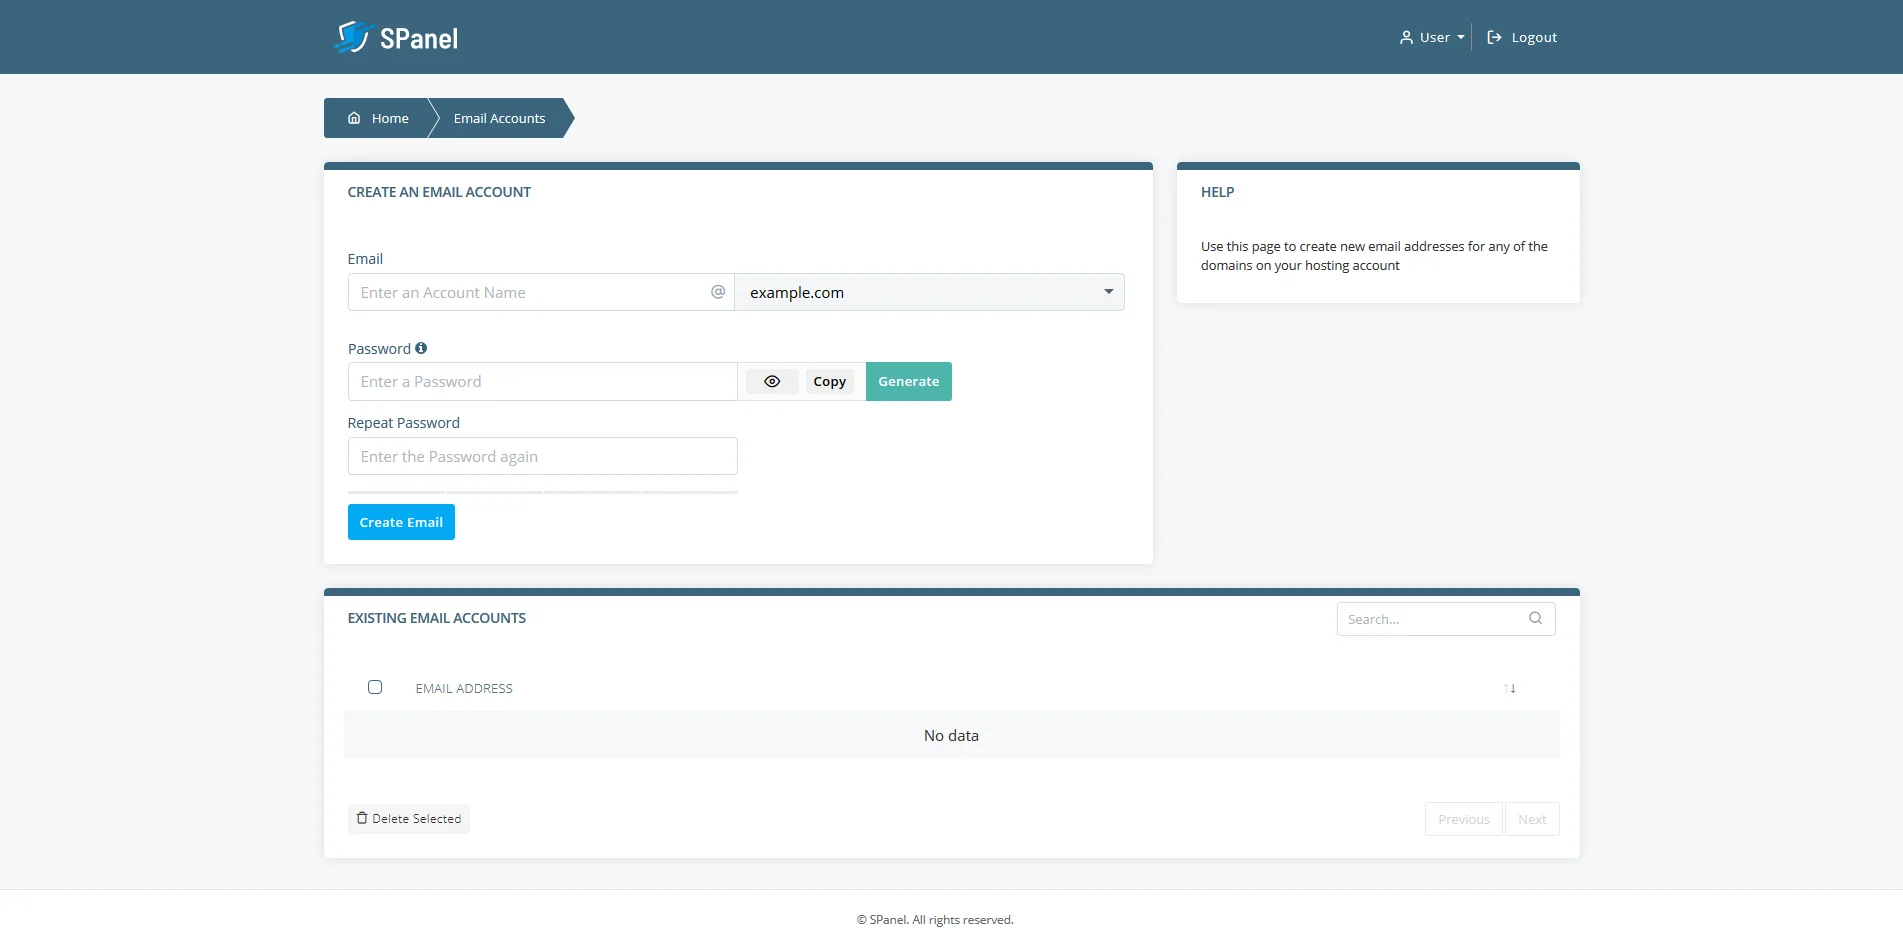
Task: Select the Email Accounts breadcrumb item
Action: coord(499,118)
